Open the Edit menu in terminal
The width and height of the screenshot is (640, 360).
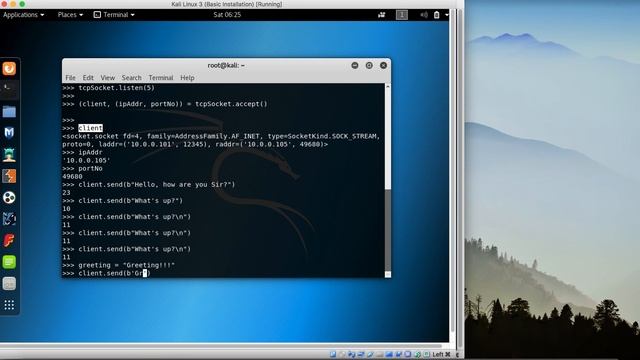click(x=88, y=78)
